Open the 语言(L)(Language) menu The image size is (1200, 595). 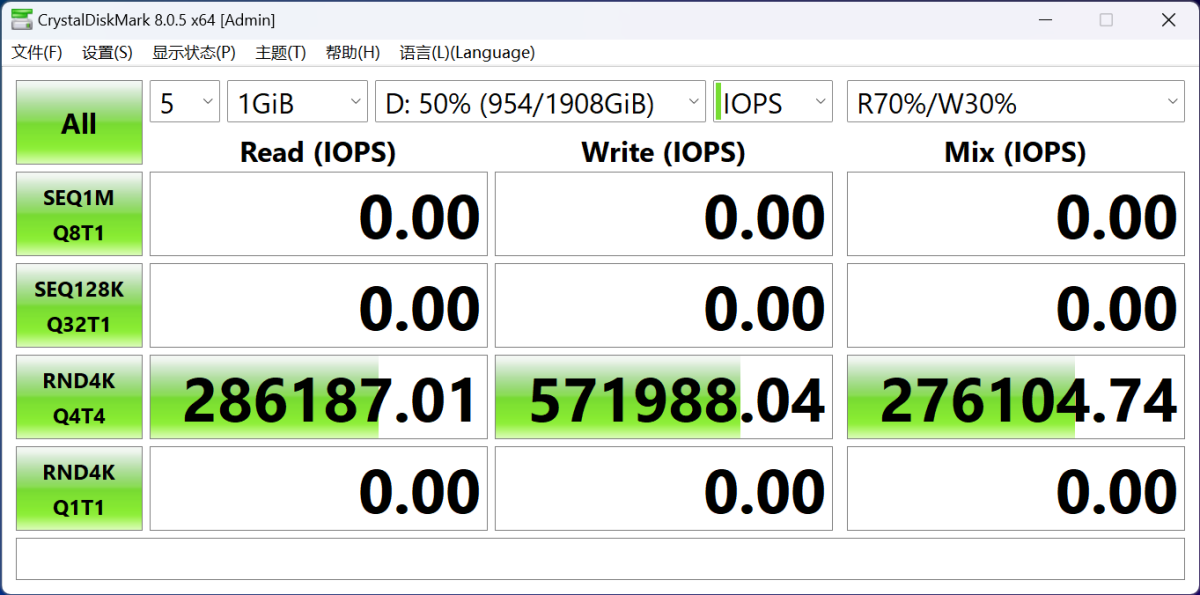point(467,53)
